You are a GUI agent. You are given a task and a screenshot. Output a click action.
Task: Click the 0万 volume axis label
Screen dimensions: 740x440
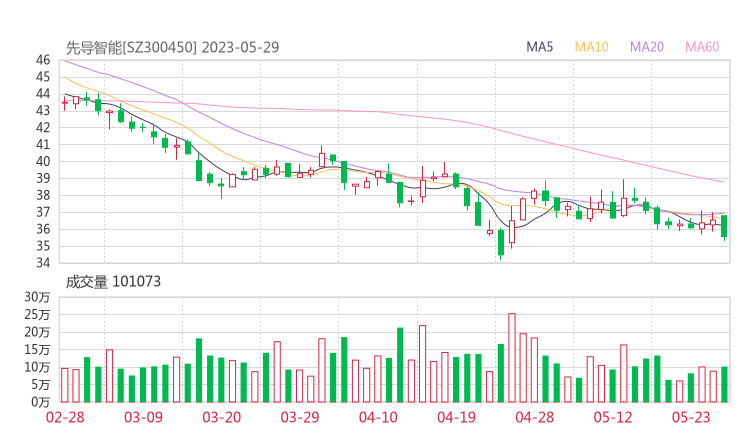pos(41,402)
